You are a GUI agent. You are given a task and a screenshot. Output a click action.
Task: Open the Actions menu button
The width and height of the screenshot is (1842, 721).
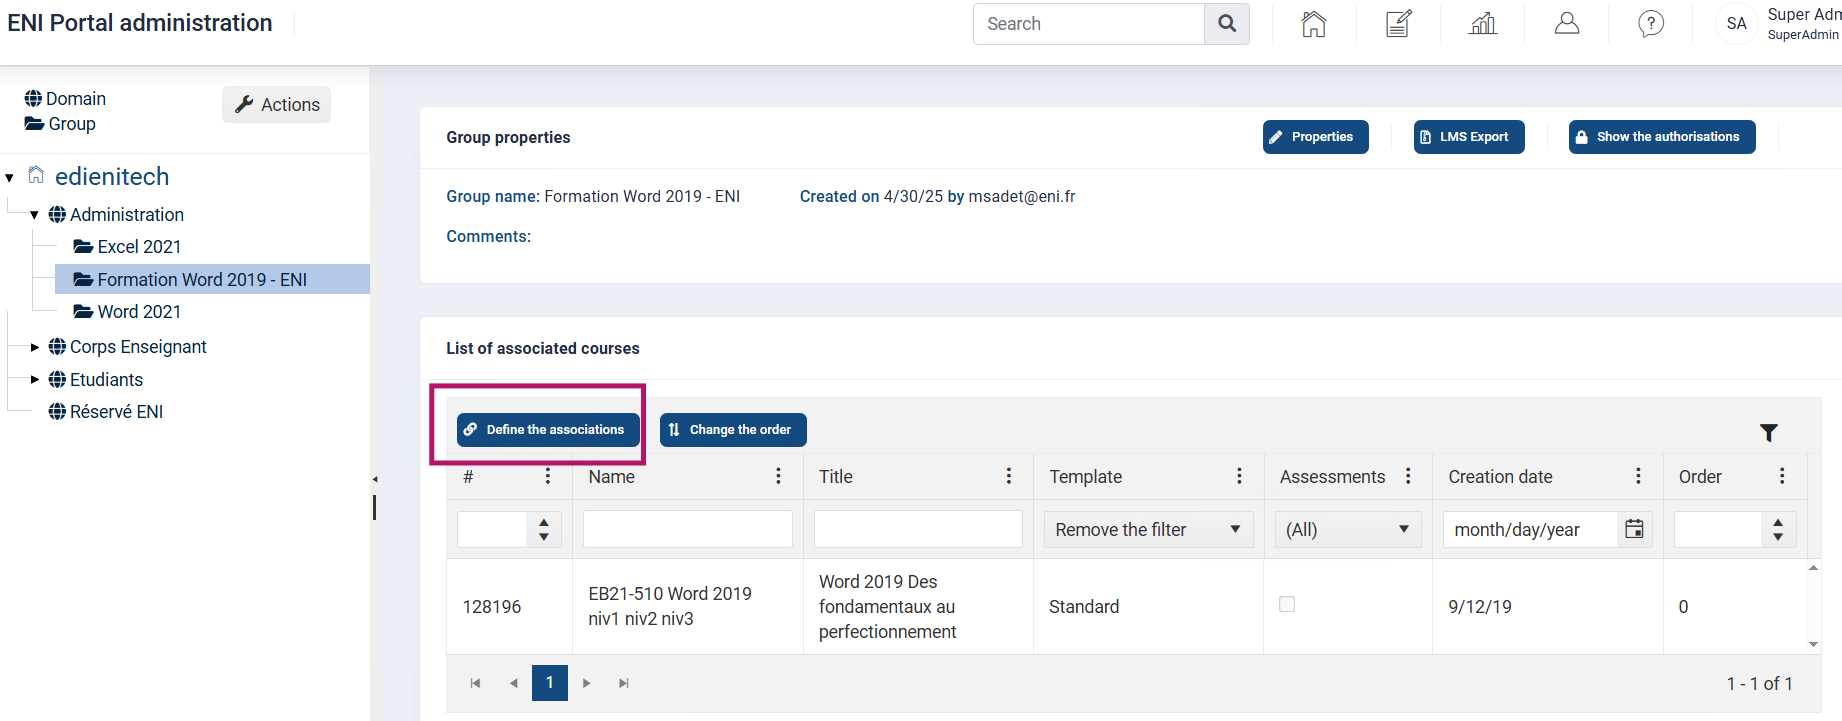coord(277,104)
